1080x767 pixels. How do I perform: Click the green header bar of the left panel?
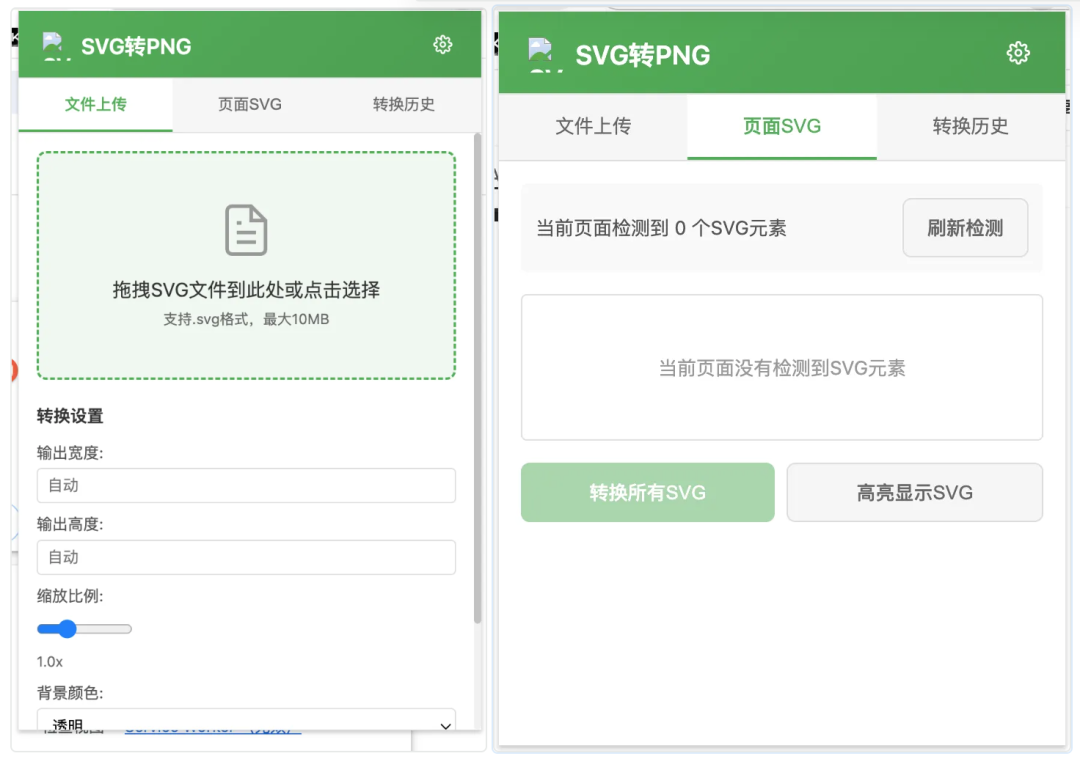pos(250,44)
